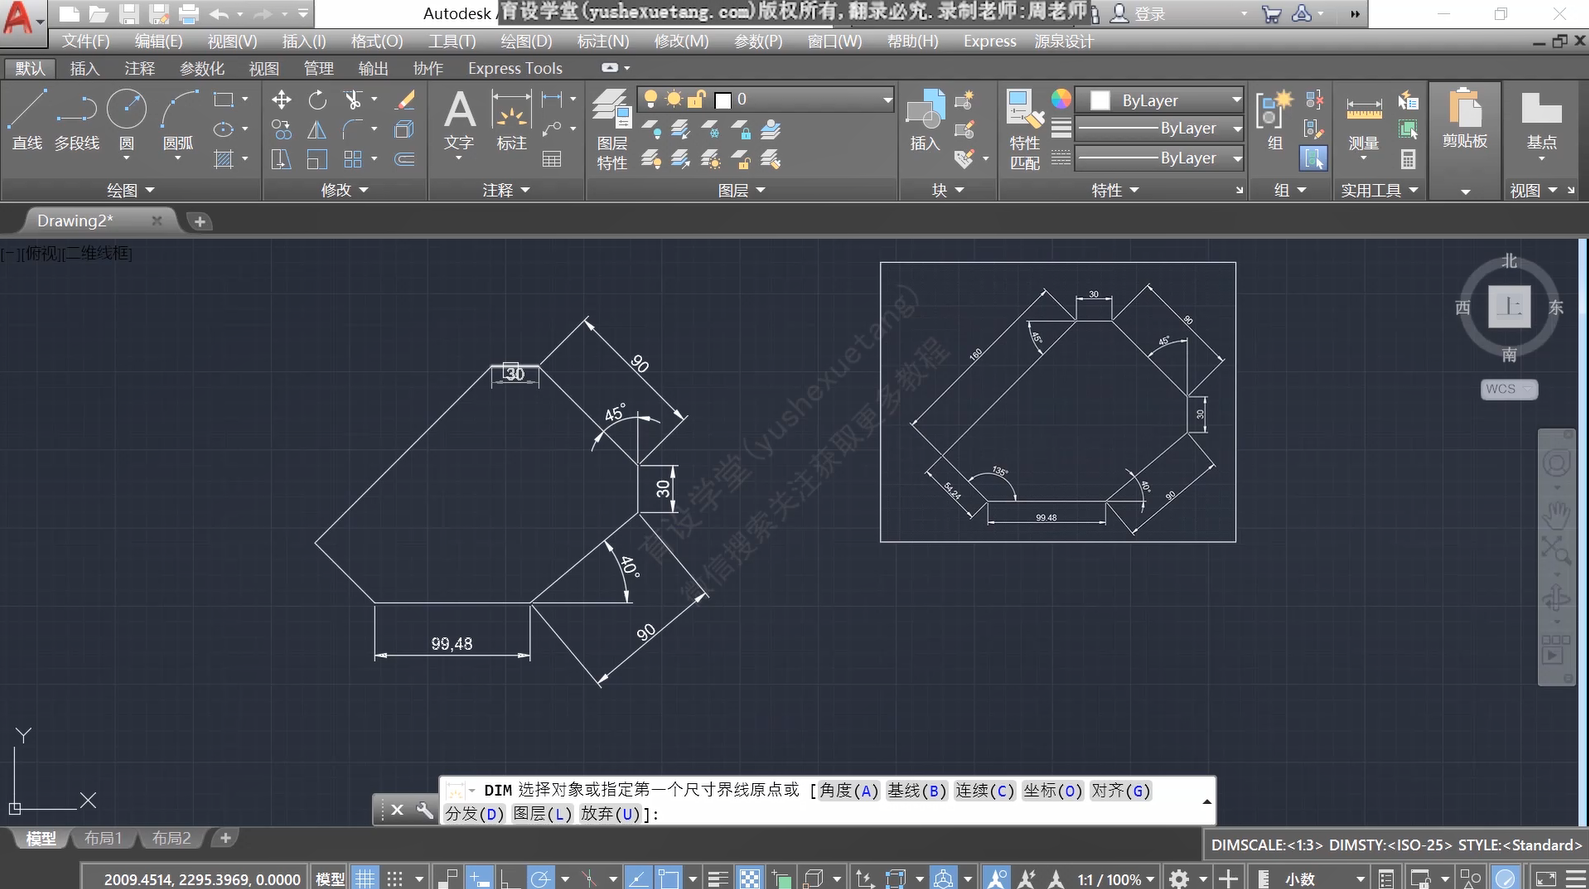Click the Scale tool icon
The image size is (1589, 889).
pyautogui.click(x=317, y=159)
